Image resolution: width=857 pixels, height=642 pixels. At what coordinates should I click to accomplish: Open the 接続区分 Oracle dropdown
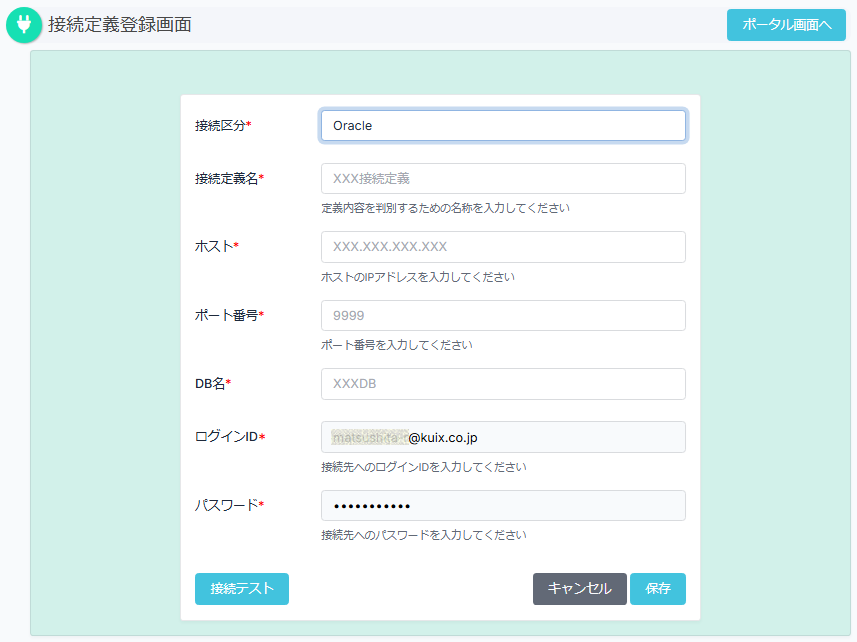coord(503,126)
